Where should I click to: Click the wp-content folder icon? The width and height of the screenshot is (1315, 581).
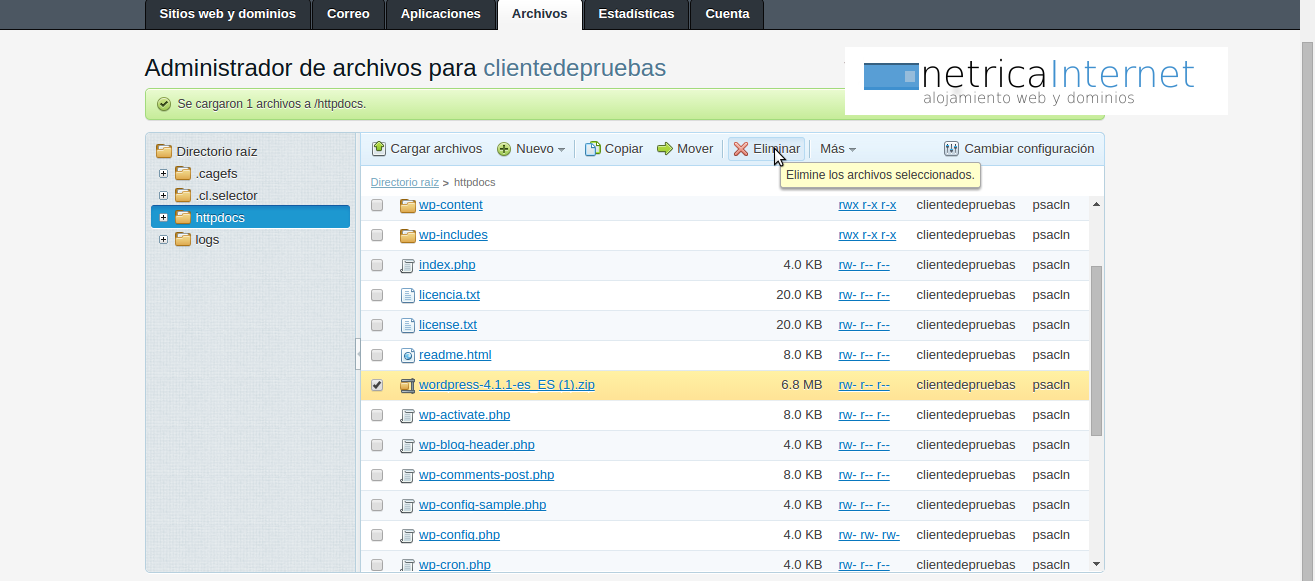coord(407,205)
